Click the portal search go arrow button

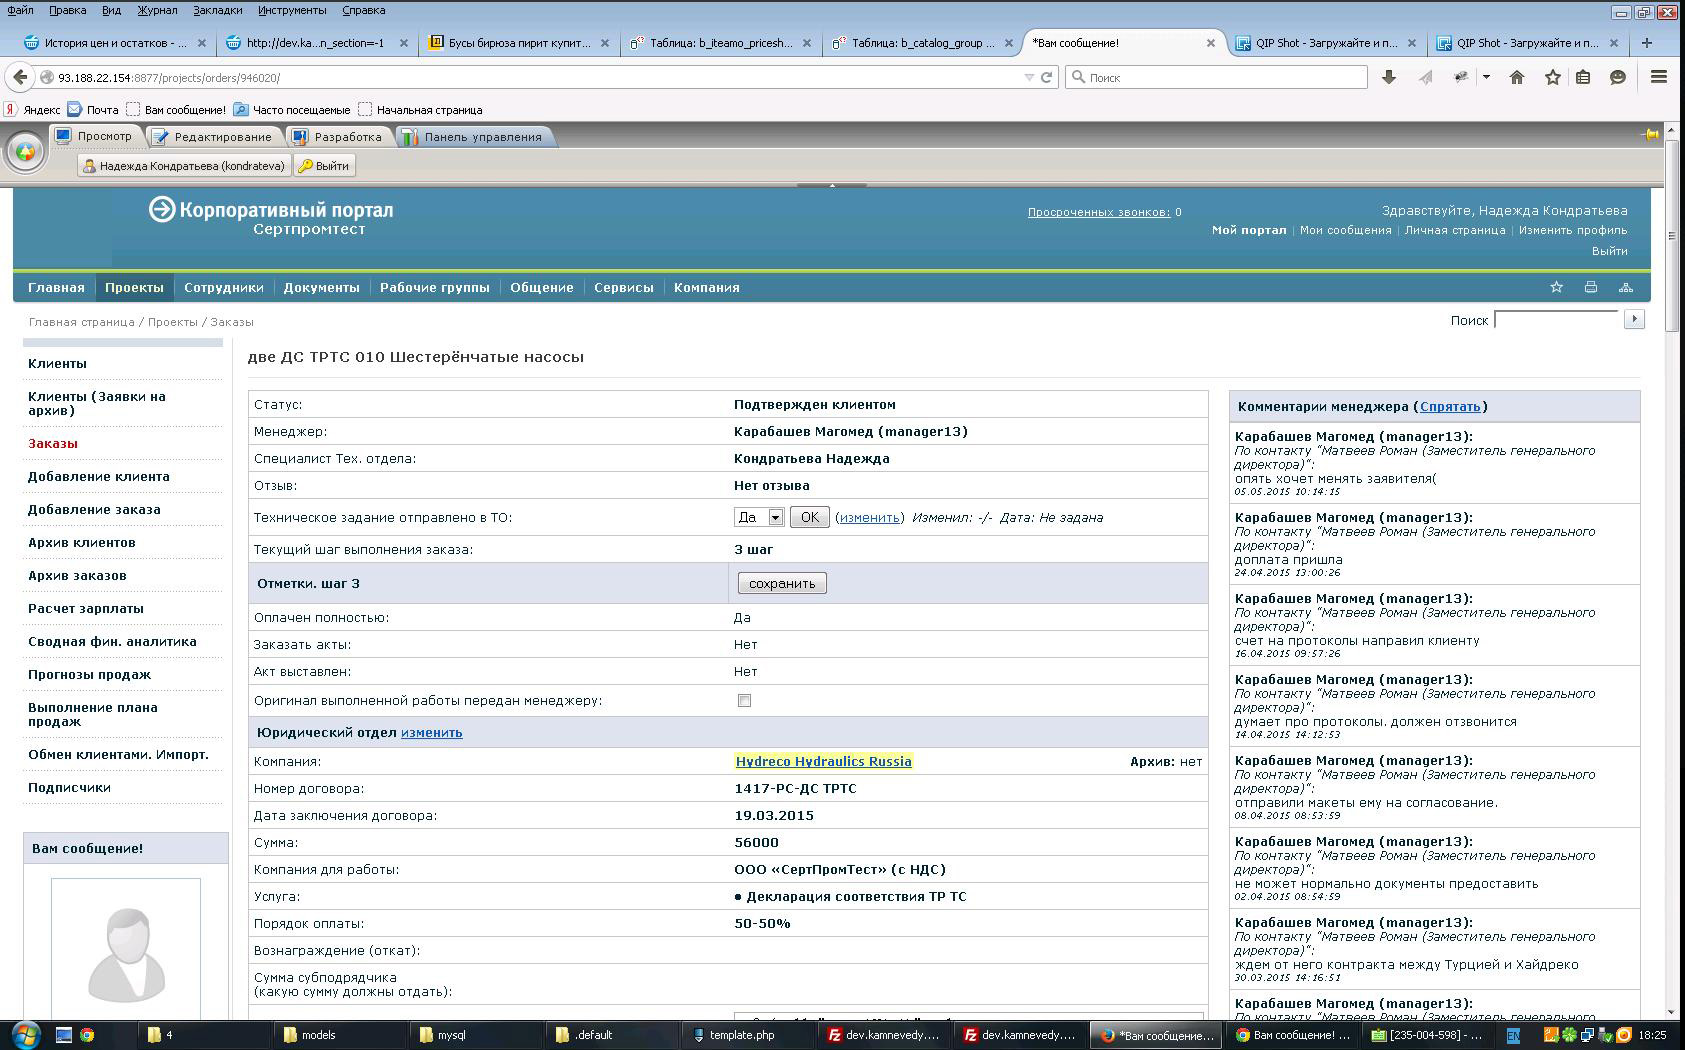1634,319
